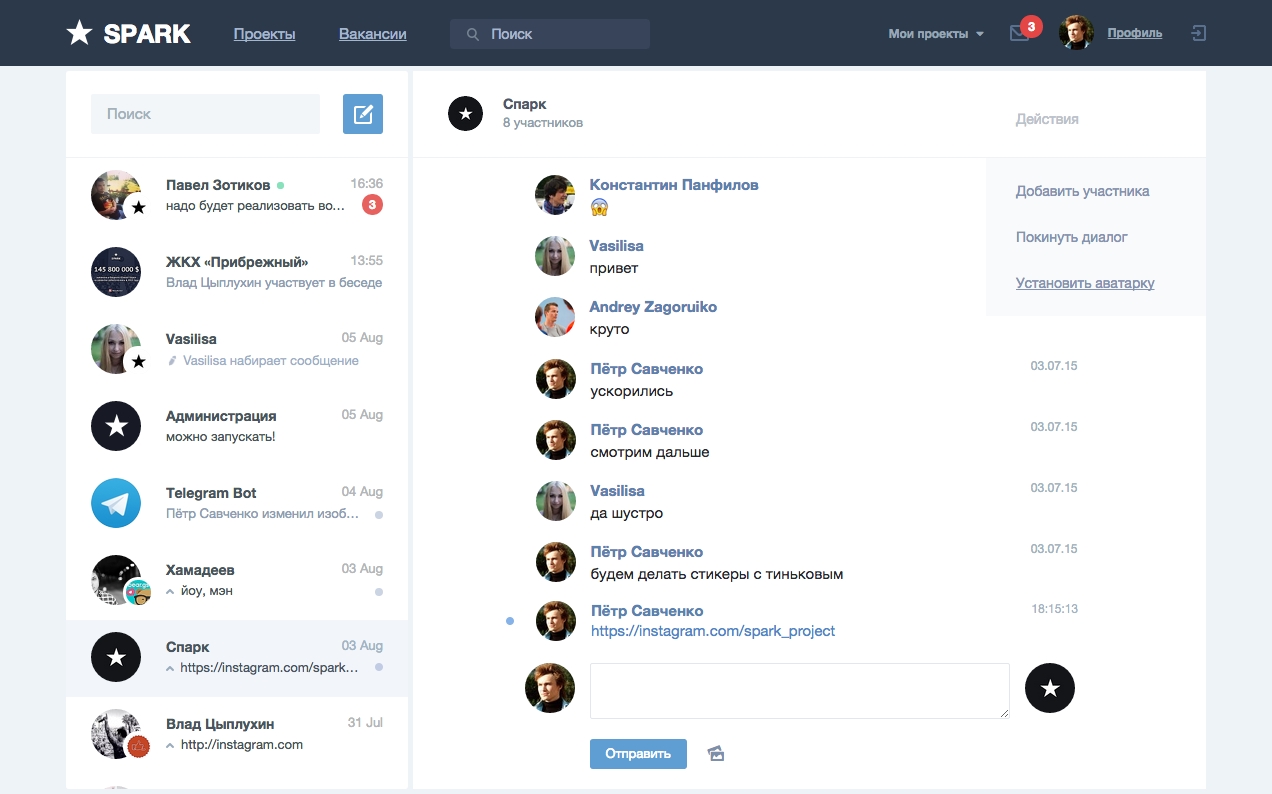Click the Спарк group avatar in chat header
Image resolution: width=1272 pixels, height=794 pixels.
coord(465,114)
